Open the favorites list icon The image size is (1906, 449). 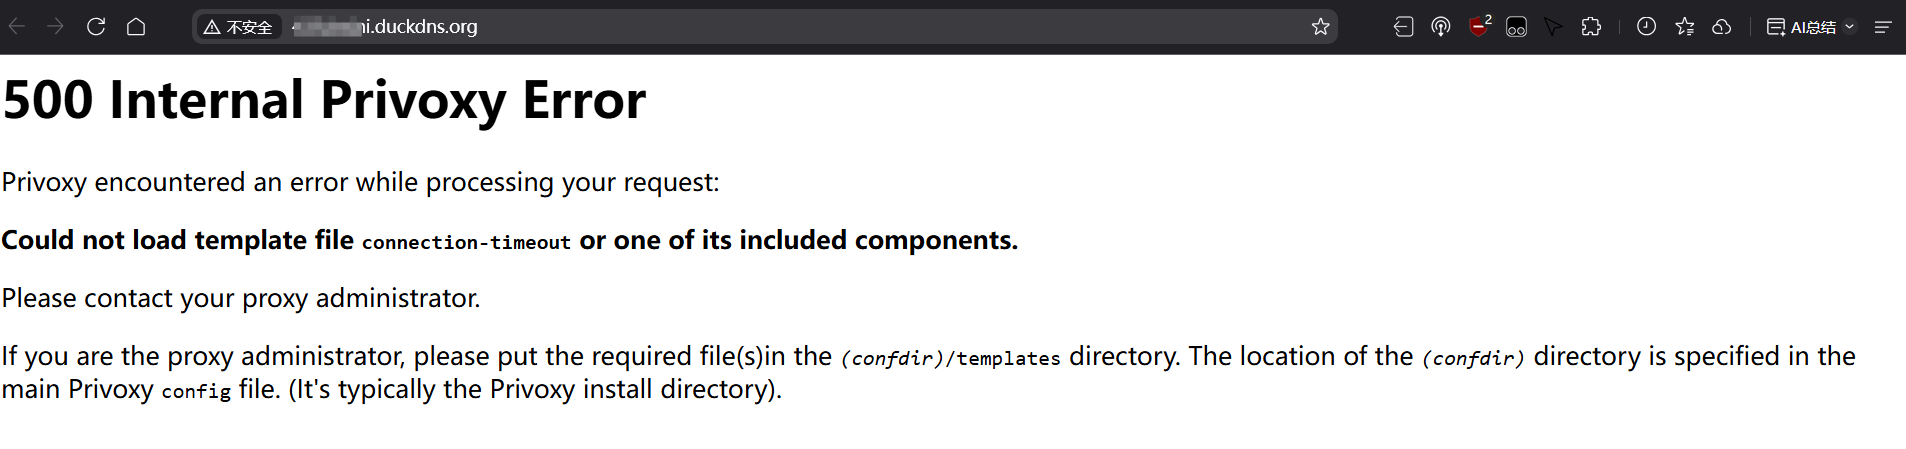pyautogui.click(x=1685, y=27)
